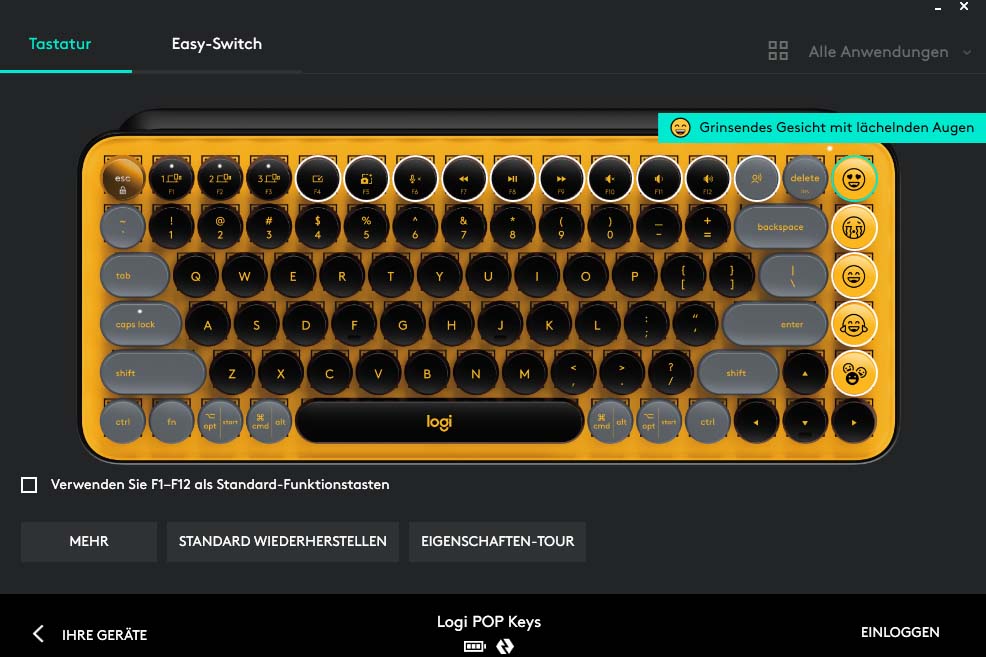Image resolution: width=986 pixels, height=657 pixels.
Task: Click the application grid icon
Action: 778,51
